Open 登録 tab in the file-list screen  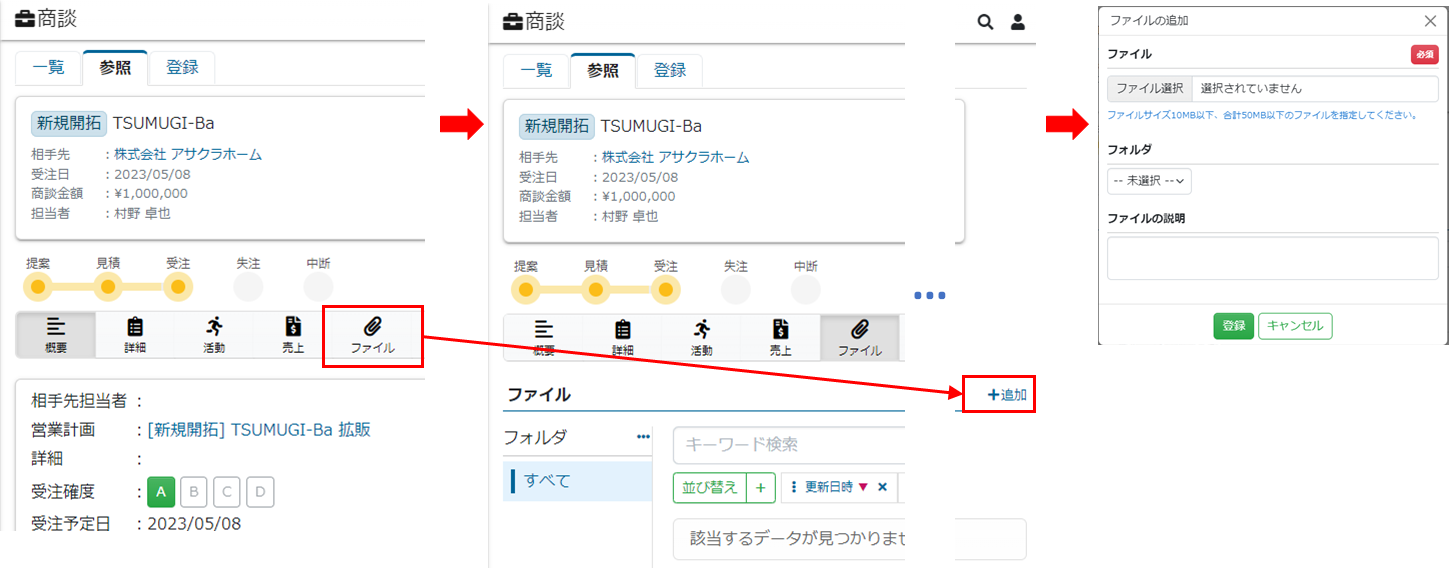pos(670,71)
